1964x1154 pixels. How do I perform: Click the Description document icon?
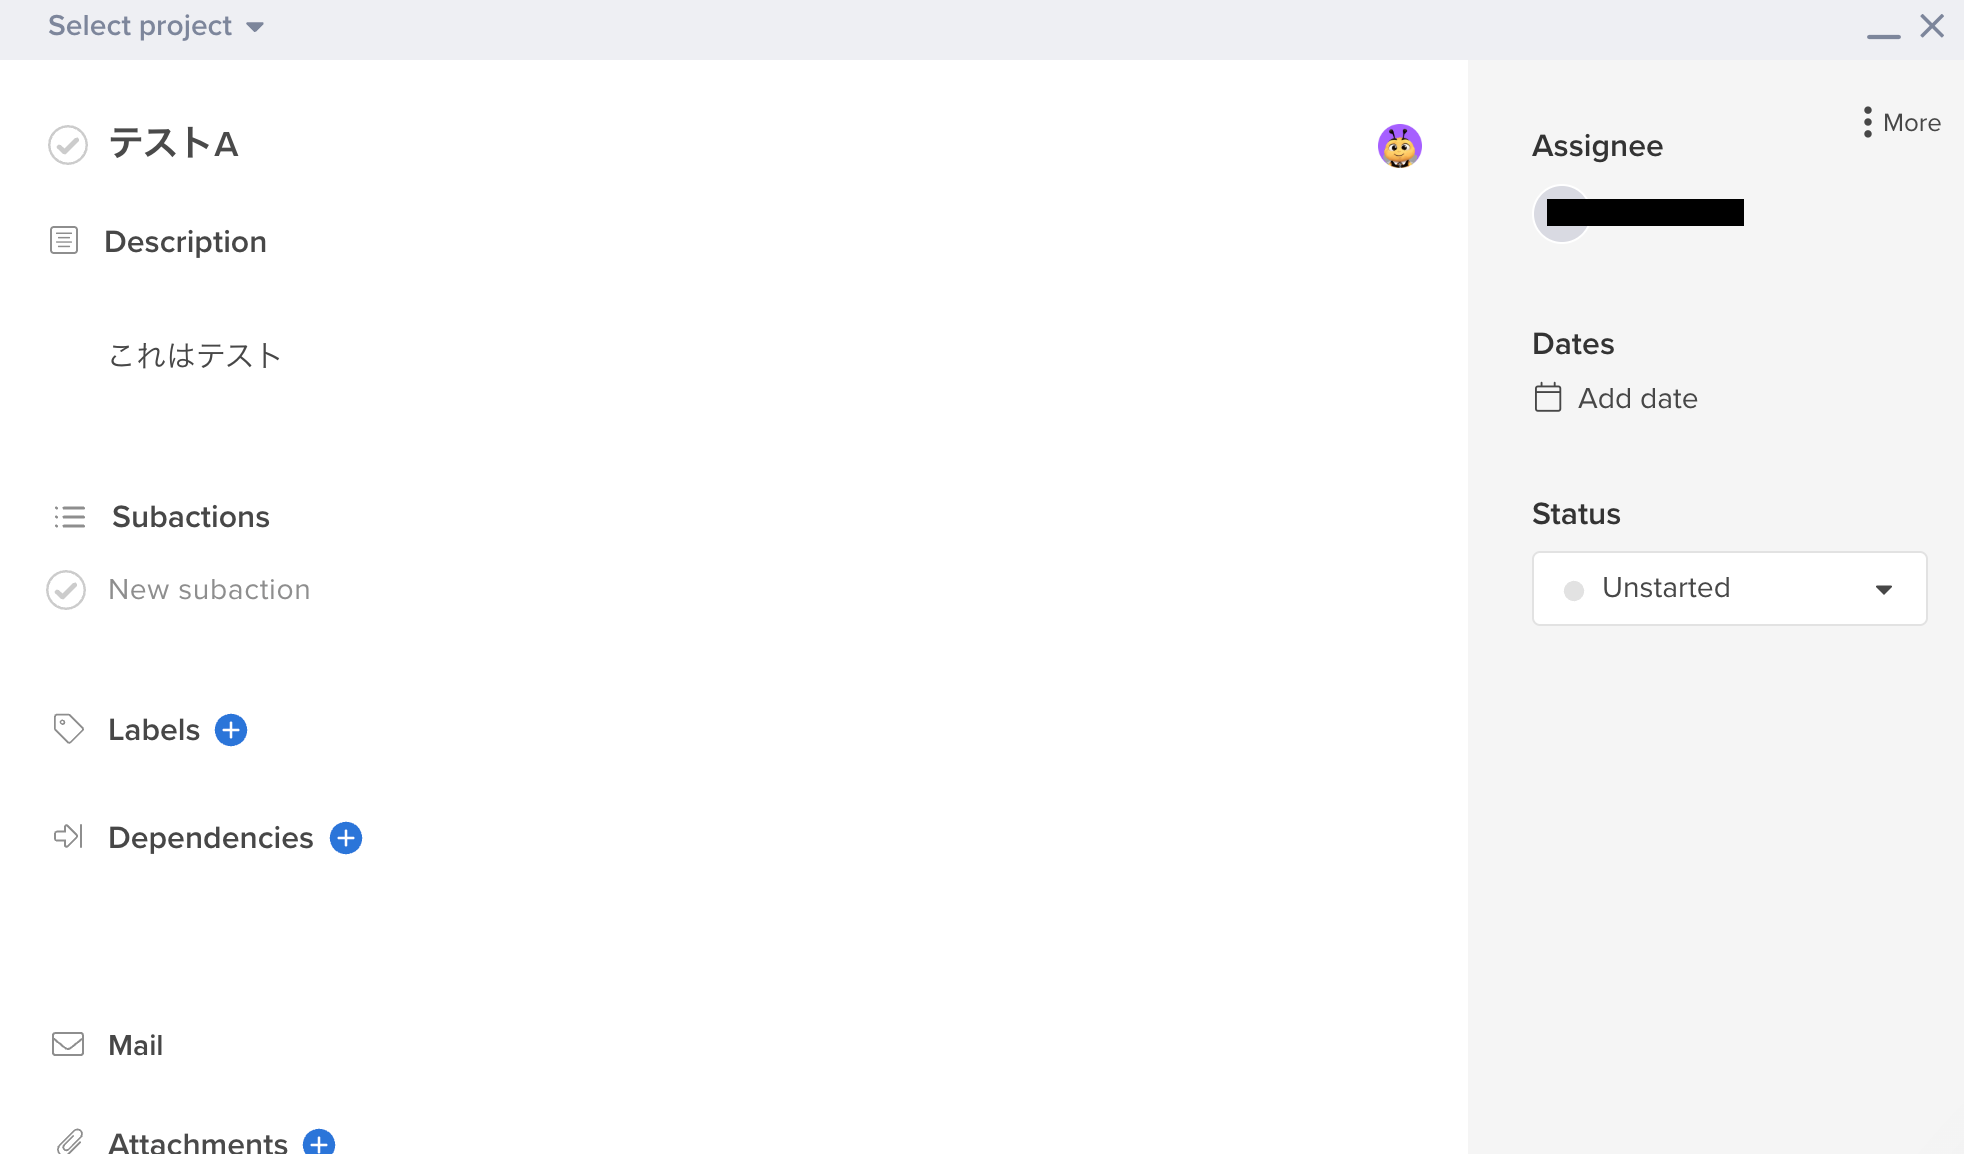tap(64, 240)
